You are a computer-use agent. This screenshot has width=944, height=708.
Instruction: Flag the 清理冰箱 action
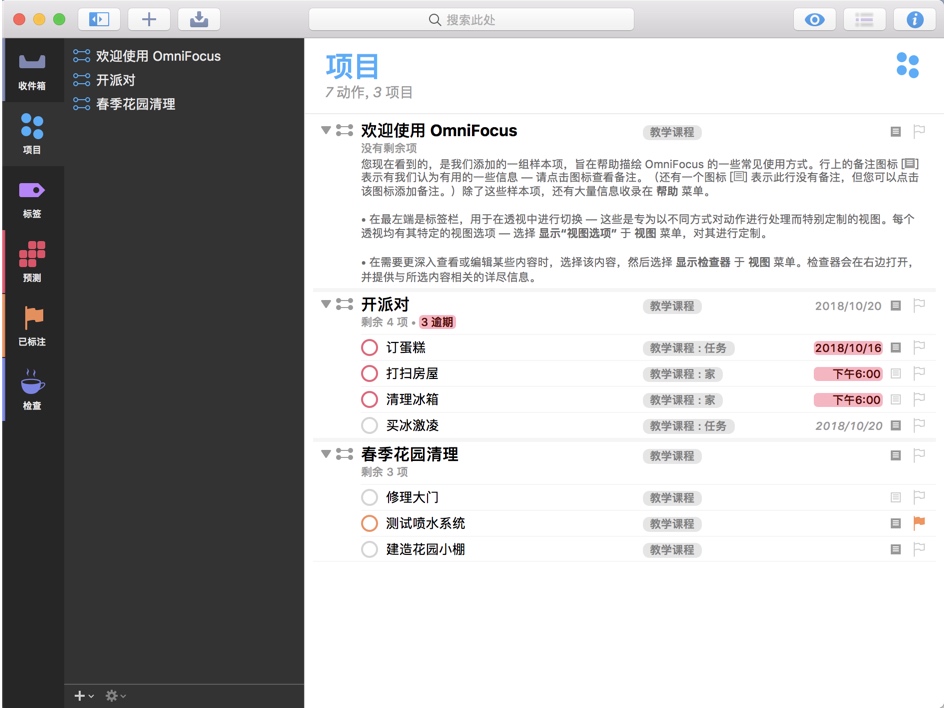point(919,399)
